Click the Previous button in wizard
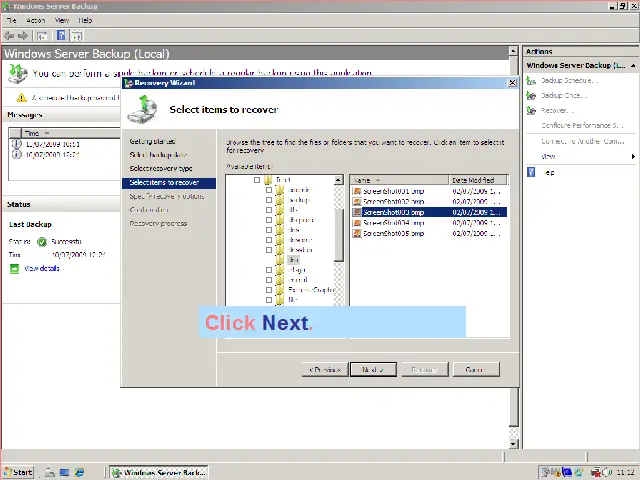Image resolution: width=640 pixels, height=480 pixels. point(325,370)
